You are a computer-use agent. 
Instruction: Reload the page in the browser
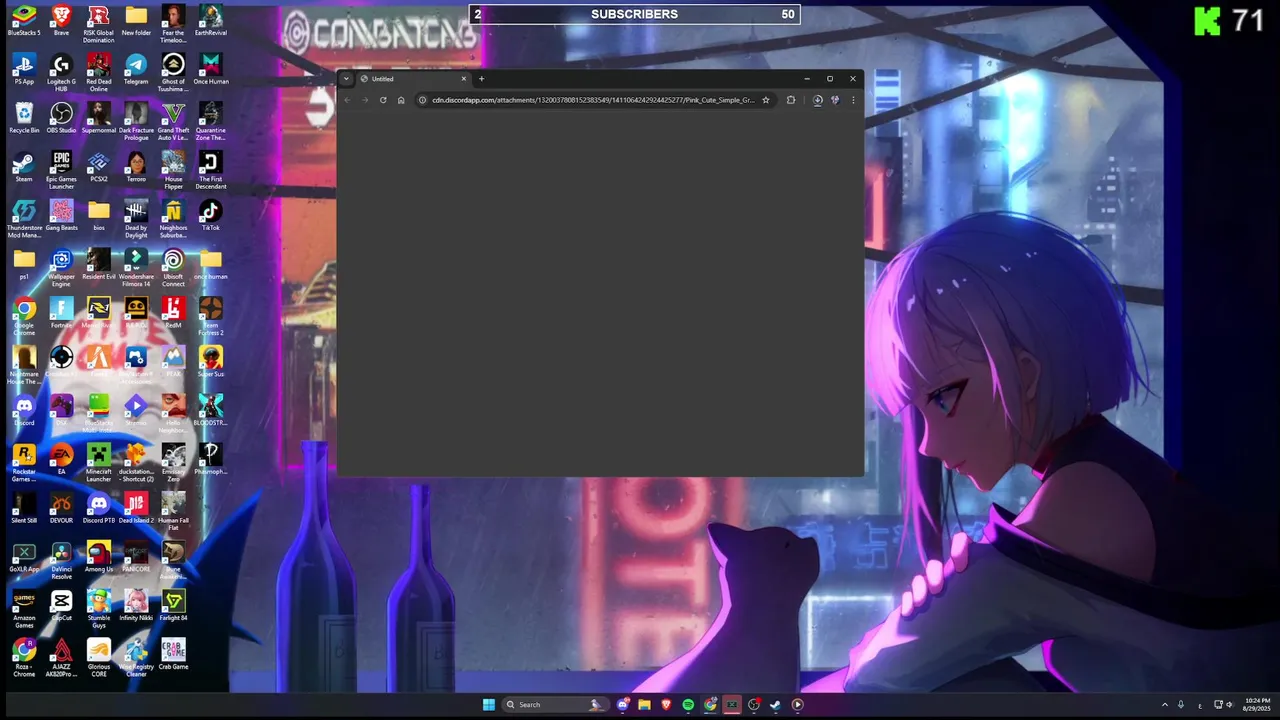(382, 100)
